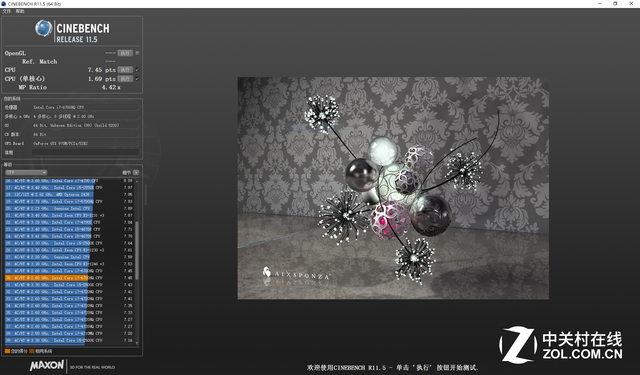Uncheck the CPU (单核心) test checkbox
Screen dimensions: 640x375
coord(137,79)
